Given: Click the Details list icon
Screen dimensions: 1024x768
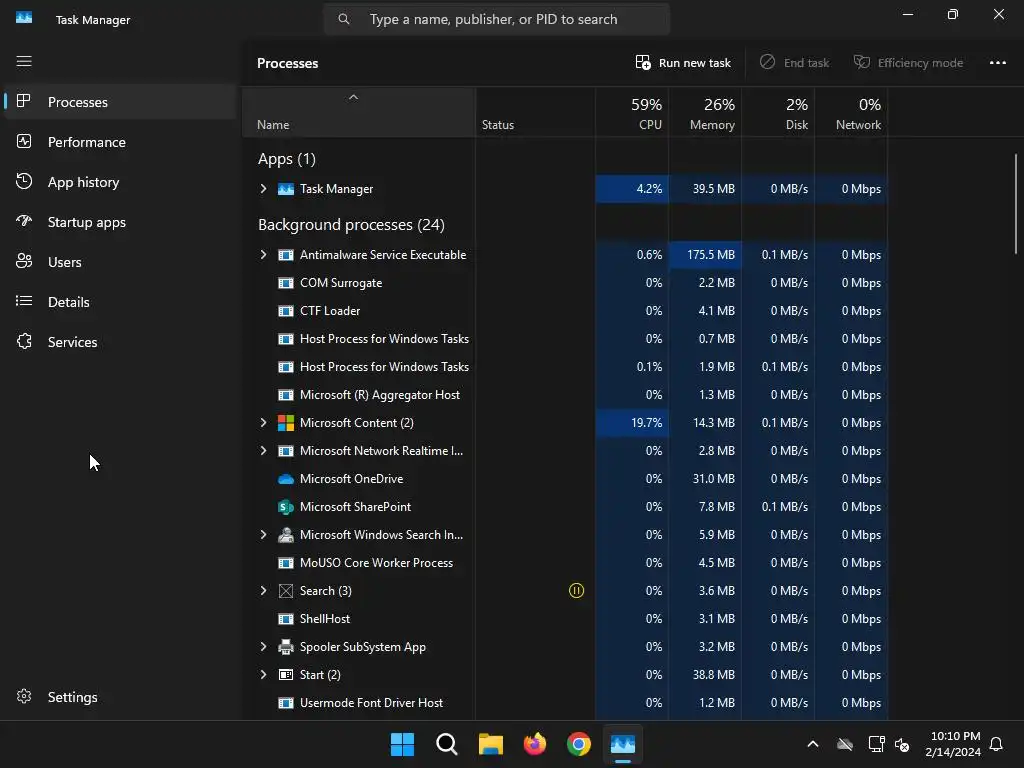Looking at the screenshot, I should [x=24, y=301].
